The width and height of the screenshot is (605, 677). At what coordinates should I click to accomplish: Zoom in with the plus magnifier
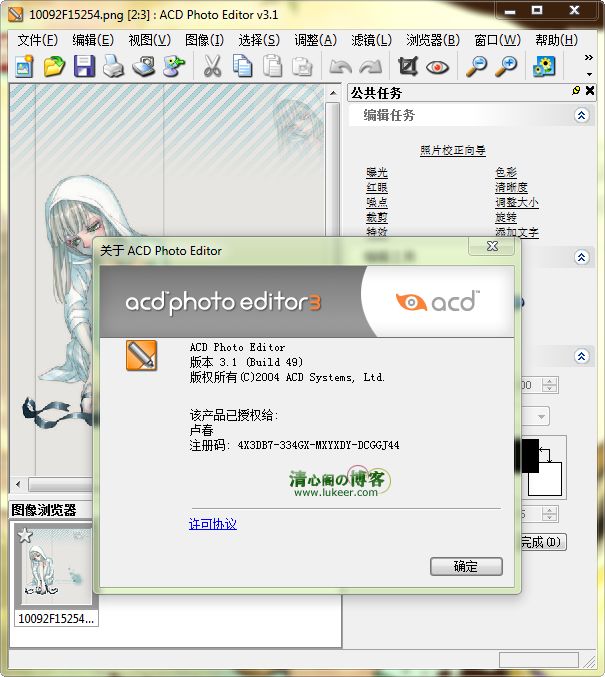click(x=506, y=66)
